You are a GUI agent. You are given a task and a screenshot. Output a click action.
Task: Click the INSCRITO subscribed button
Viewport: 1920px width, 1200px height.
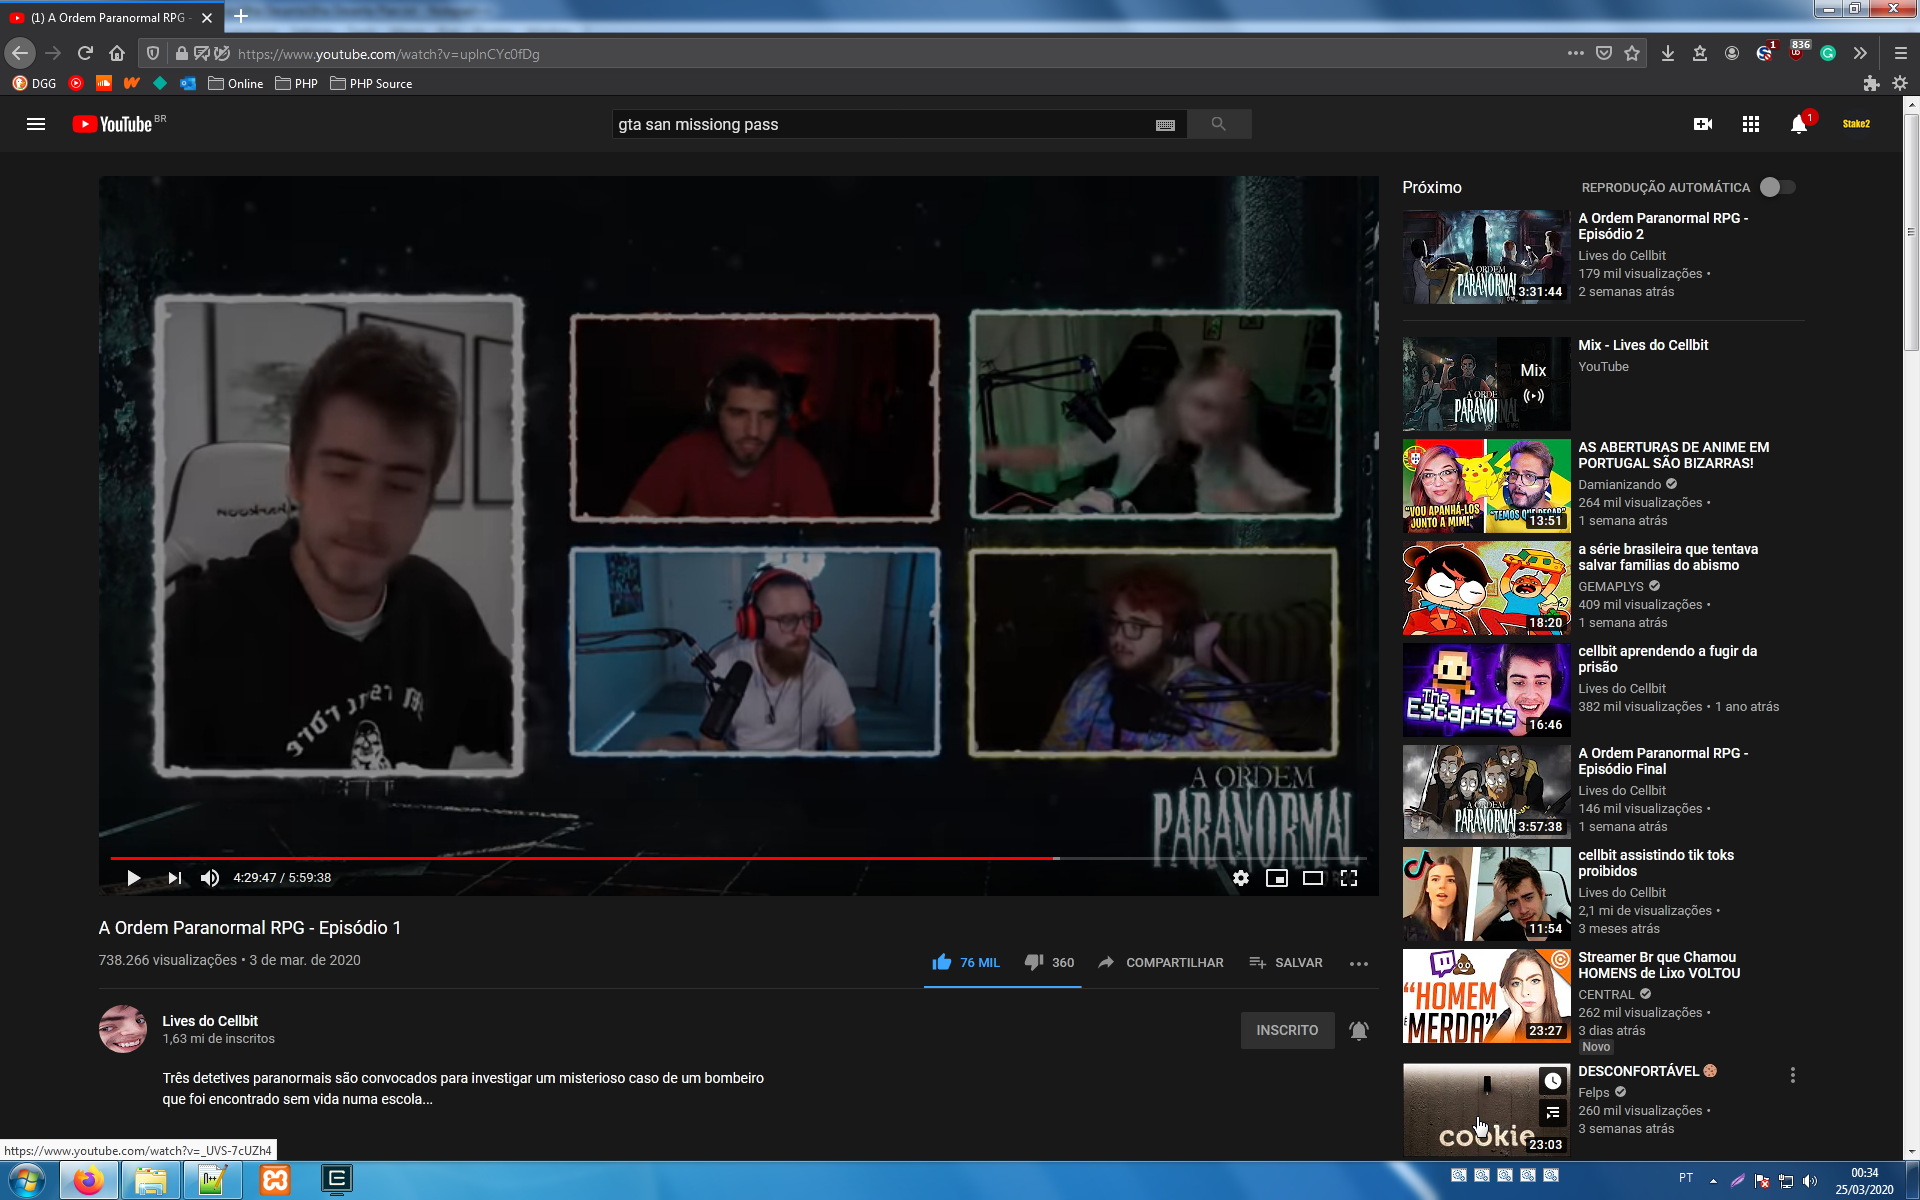click(1287, 1030)
